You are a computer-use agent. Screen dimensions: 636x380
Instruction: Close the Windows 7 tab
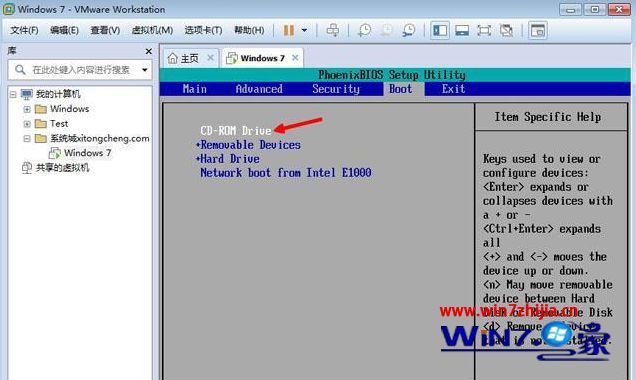pyautogui.click(x=295, y=58)
